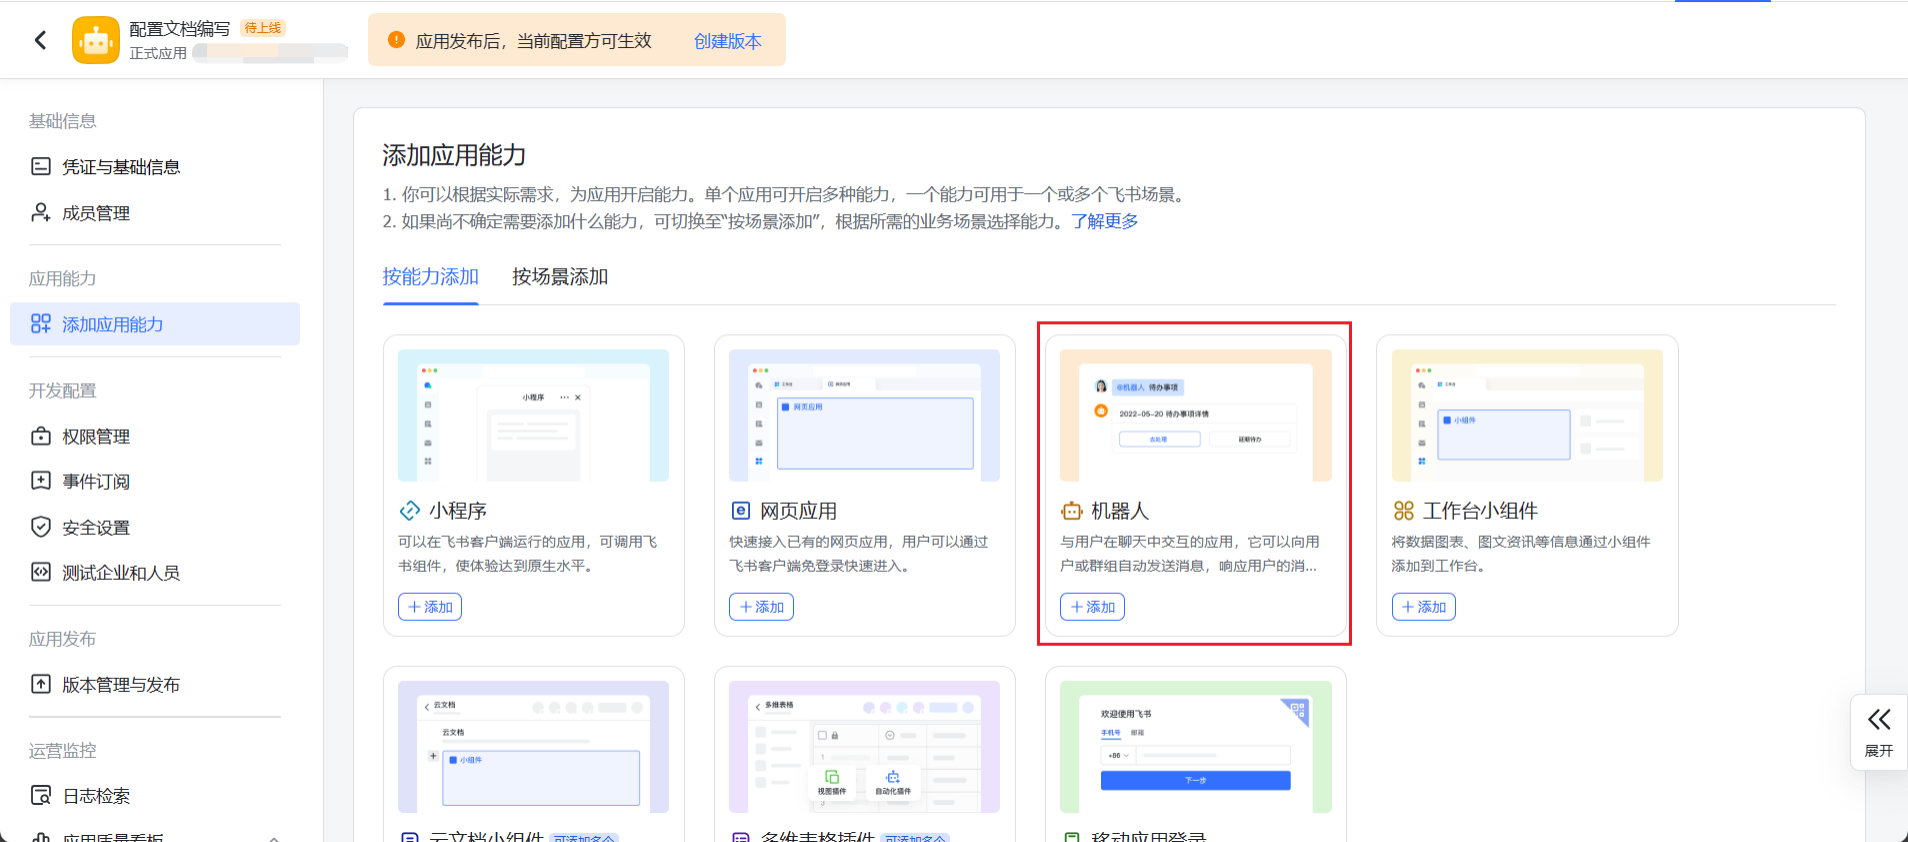Click the 机器人 card title
The image size is (1908, 842).
1120,511
